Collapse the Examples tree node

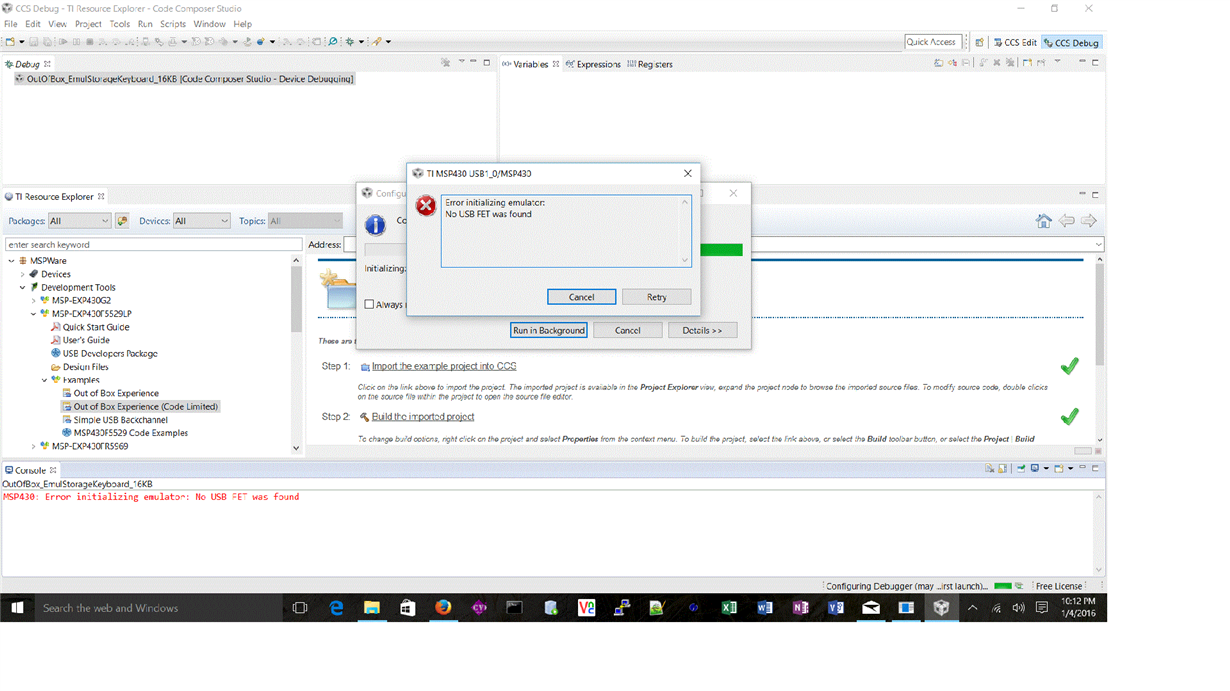click(x=44, y=380)
